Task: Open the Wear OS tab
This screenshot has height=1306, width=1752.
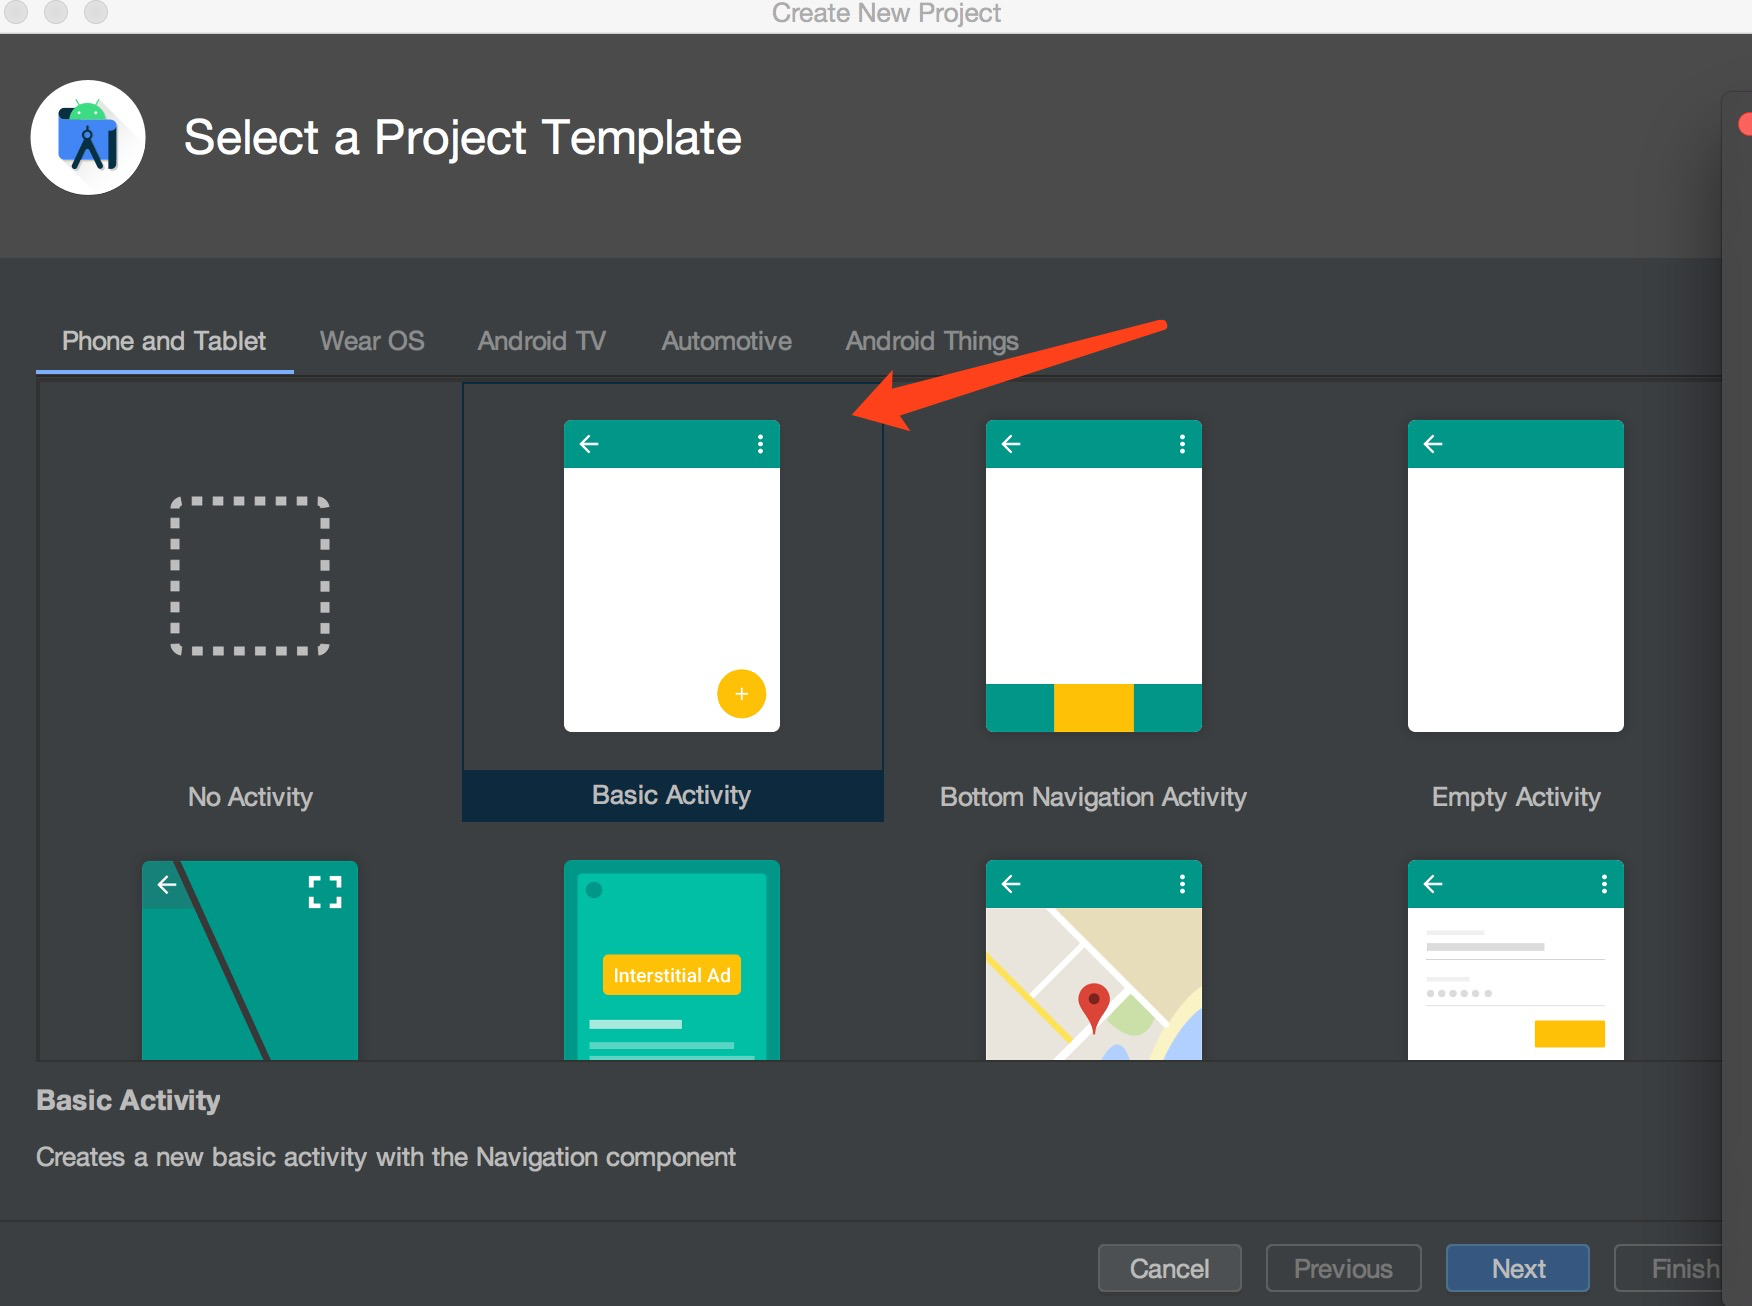Action: pos(372,341)
